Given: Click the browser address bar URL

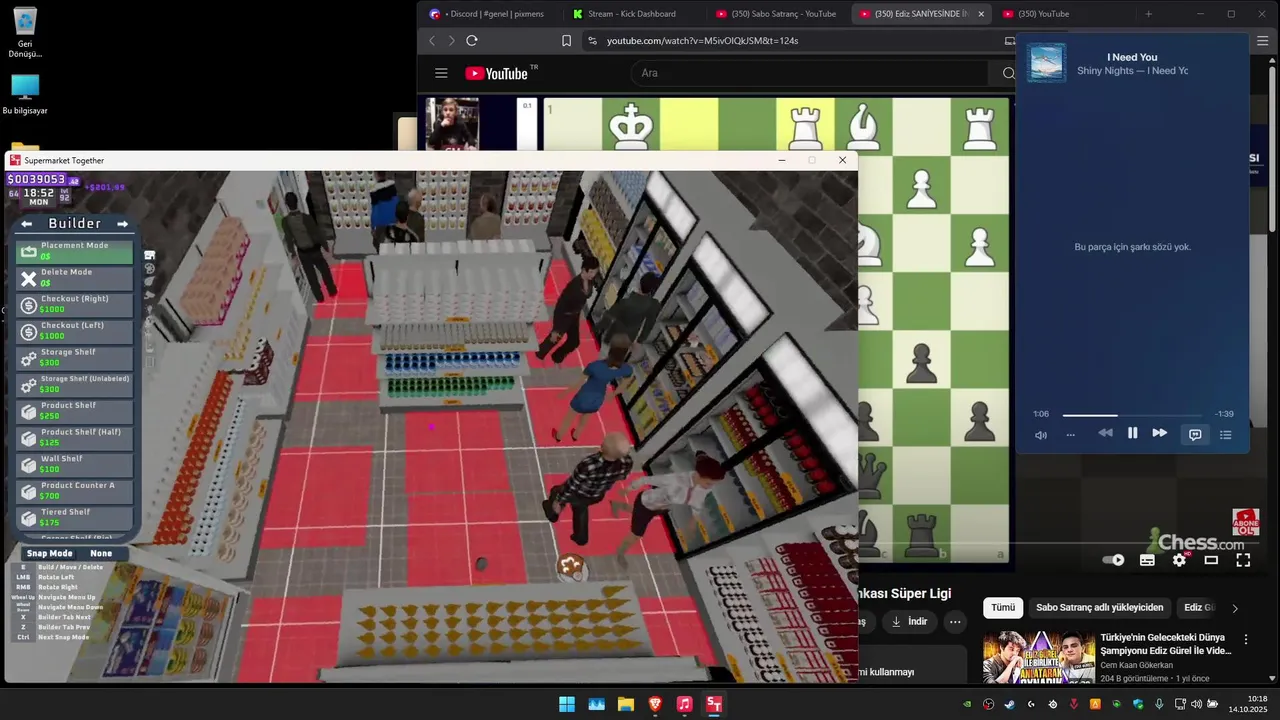Looking at the screenshot, I should pyautogui.click(x=702, y=41).
